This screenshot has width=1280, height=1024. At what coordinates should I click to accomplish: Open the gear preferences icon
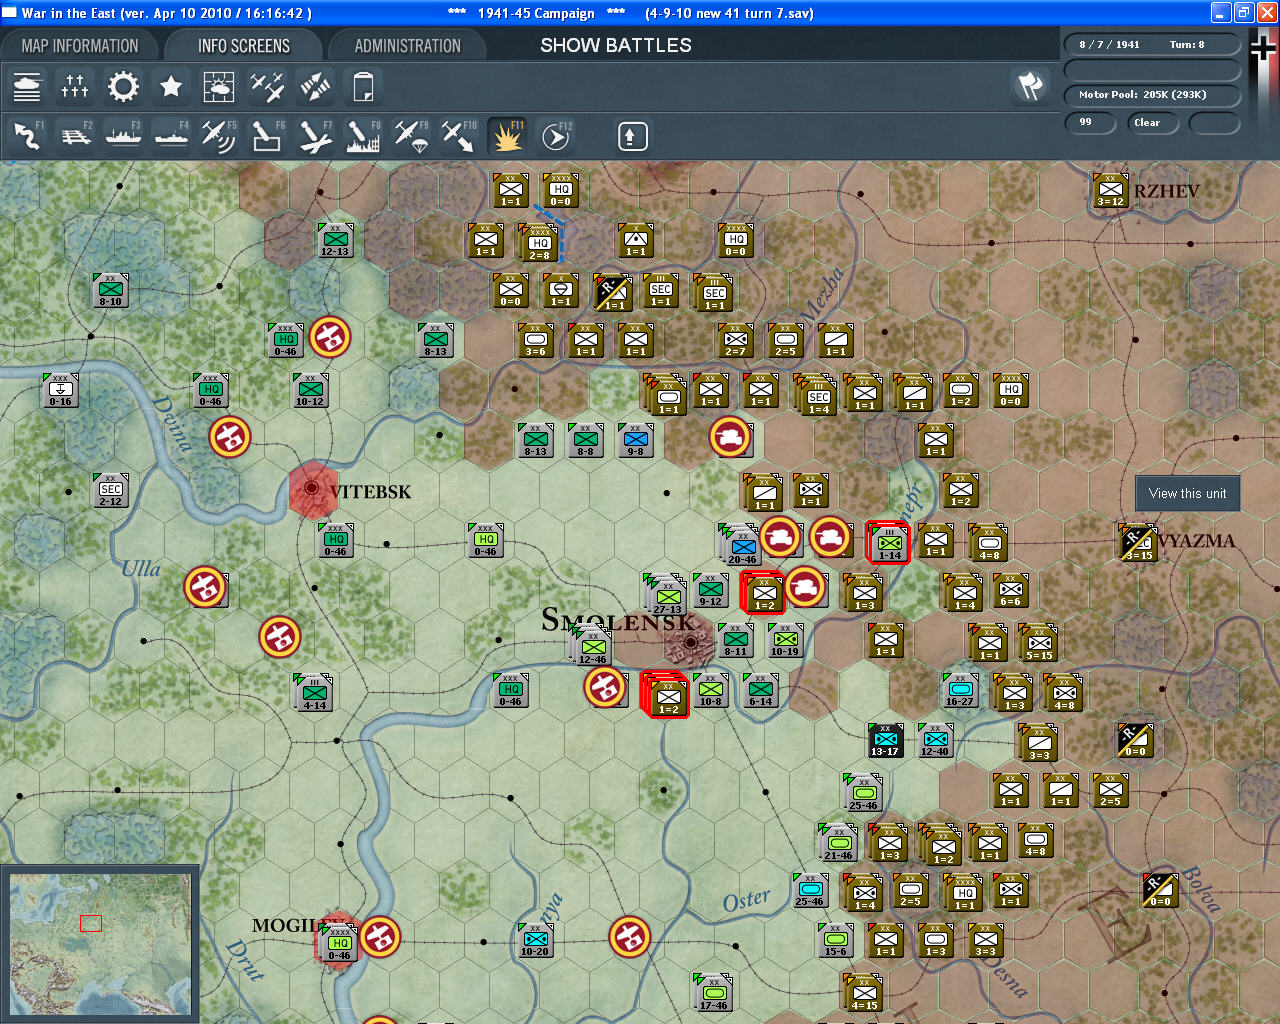(x=123, y=87)
